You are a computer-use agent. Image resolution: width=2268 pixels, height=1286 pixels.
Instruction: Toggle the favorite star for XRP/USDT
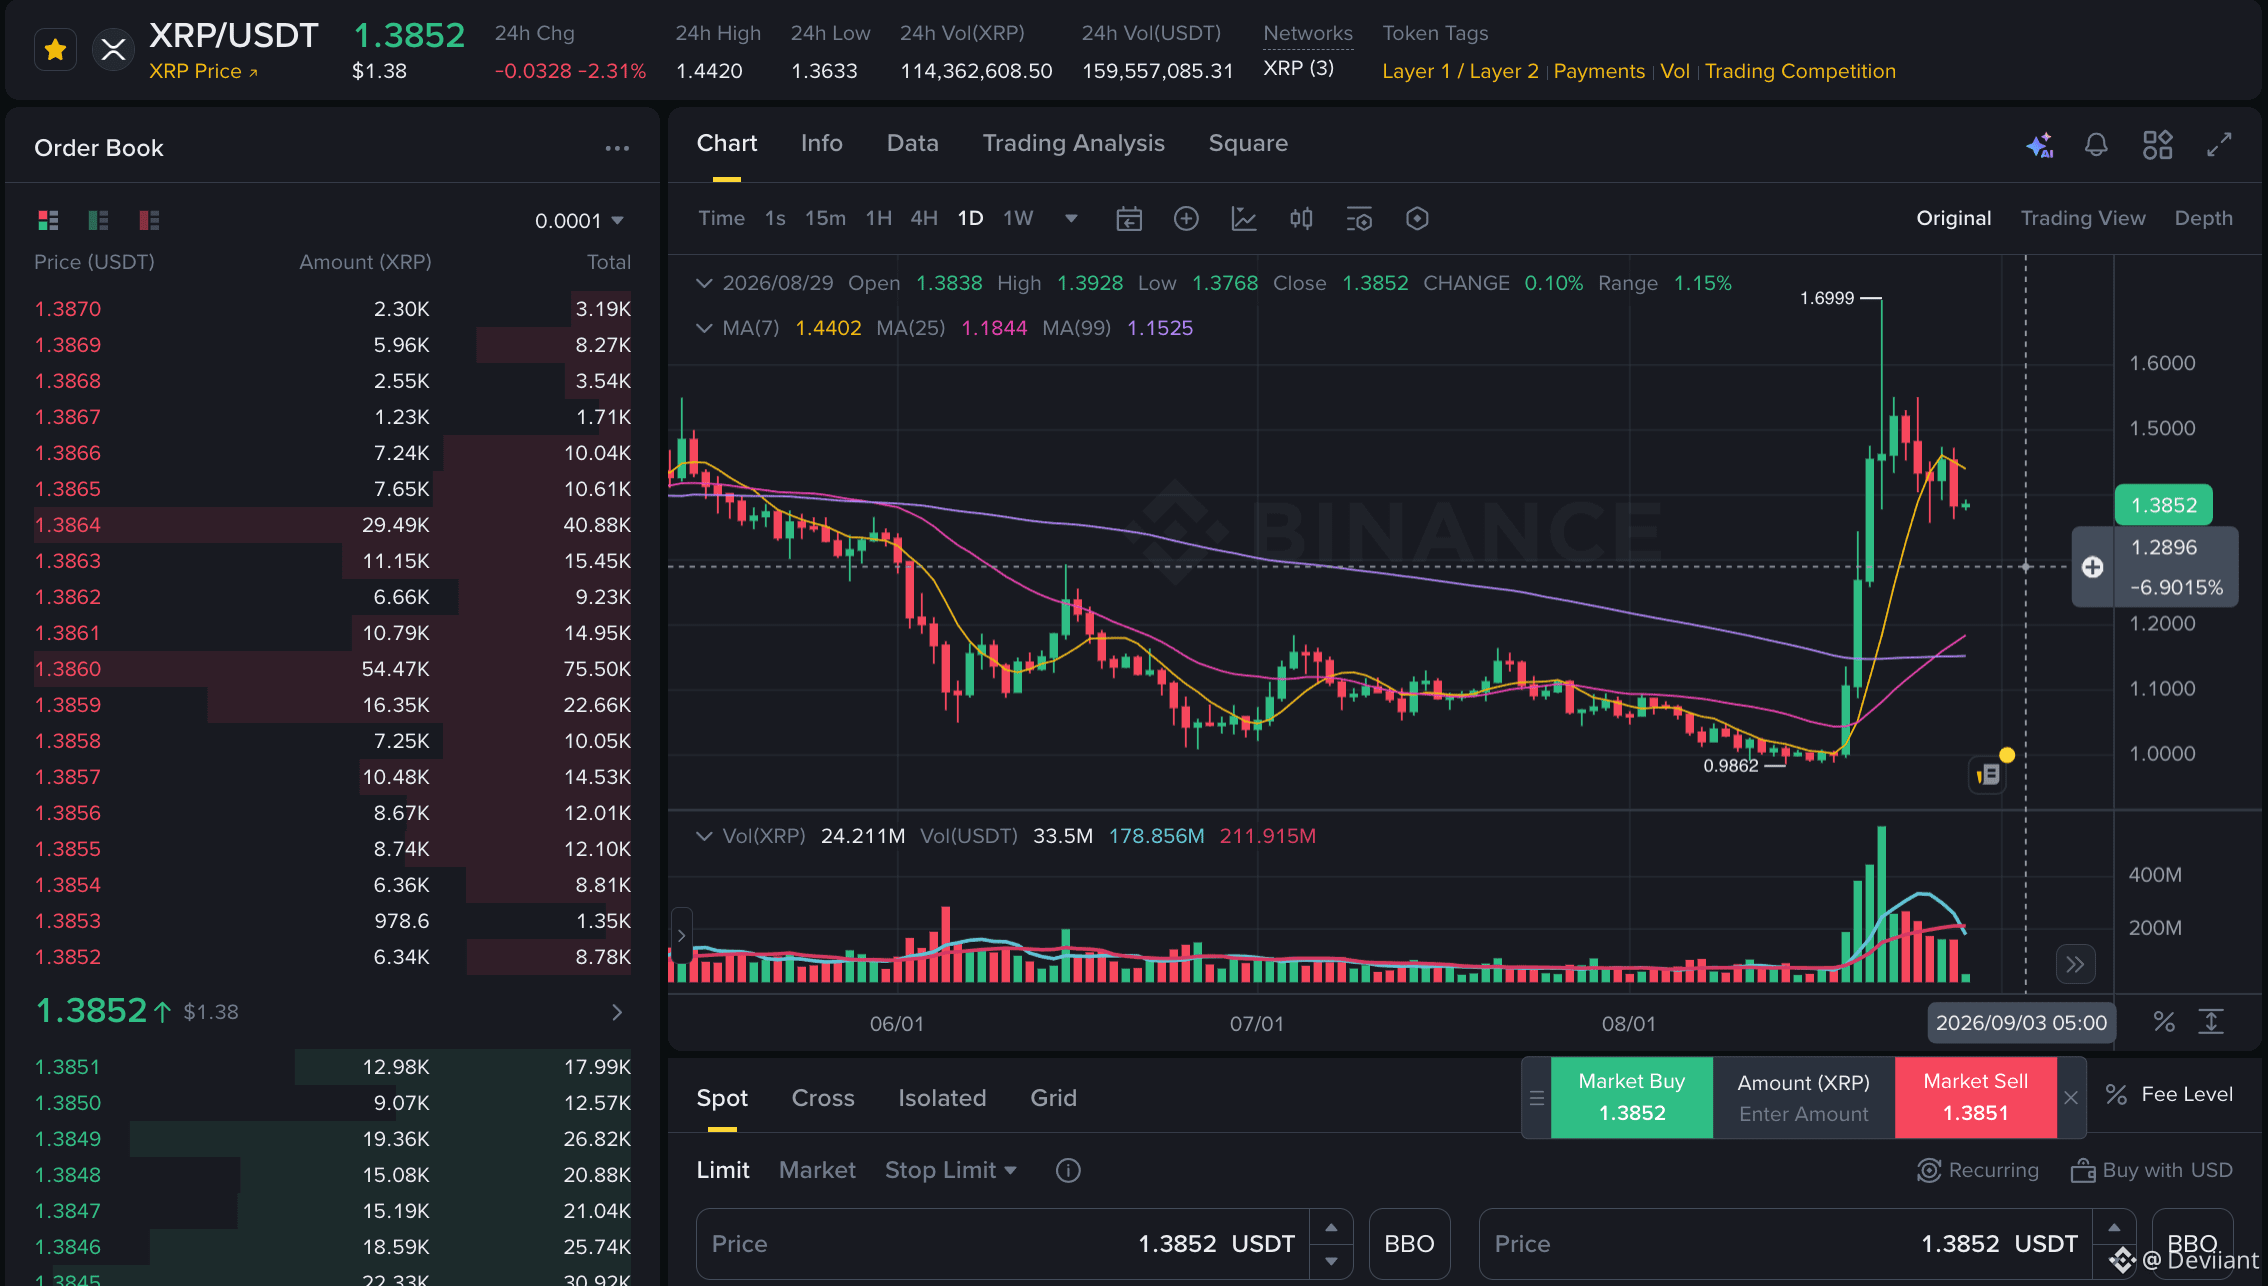55,49
